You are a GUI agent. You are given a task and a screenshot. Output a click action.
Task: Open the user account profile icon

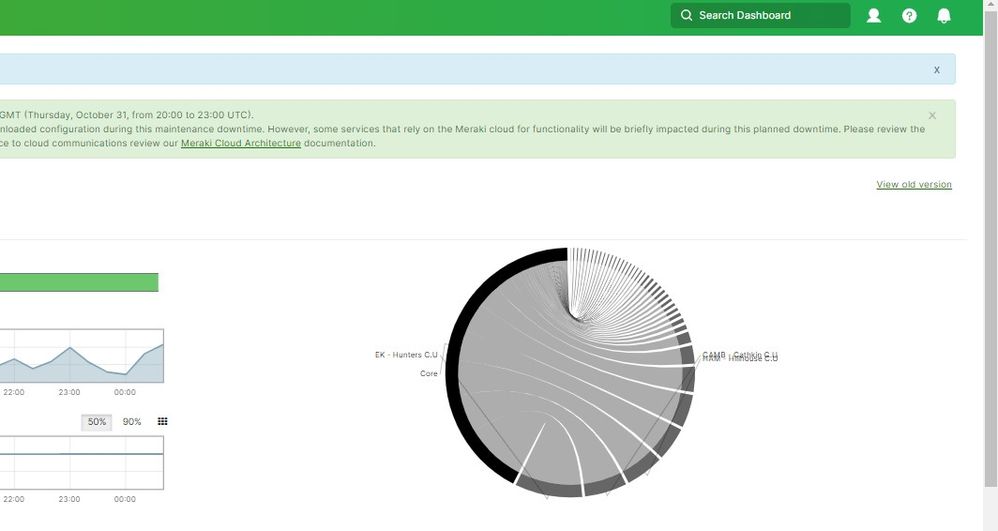point(873,16)
